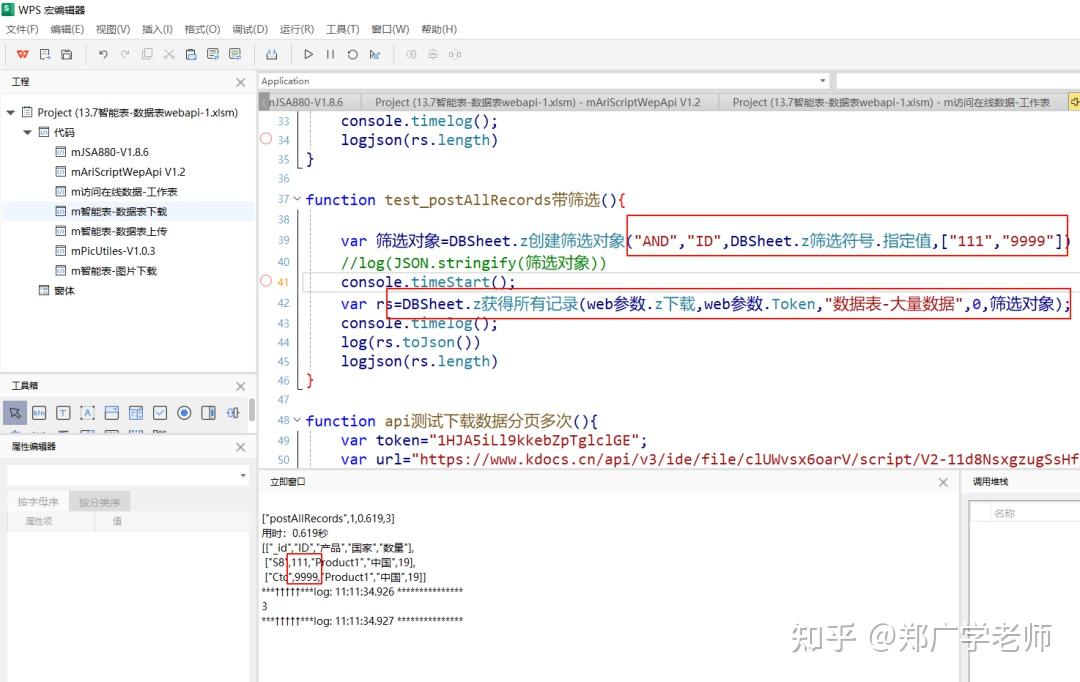Pause execution with the Pause toolbar icon
Image resolution: width=1080 pixels, height=682 pixels.
coord(331,55)
